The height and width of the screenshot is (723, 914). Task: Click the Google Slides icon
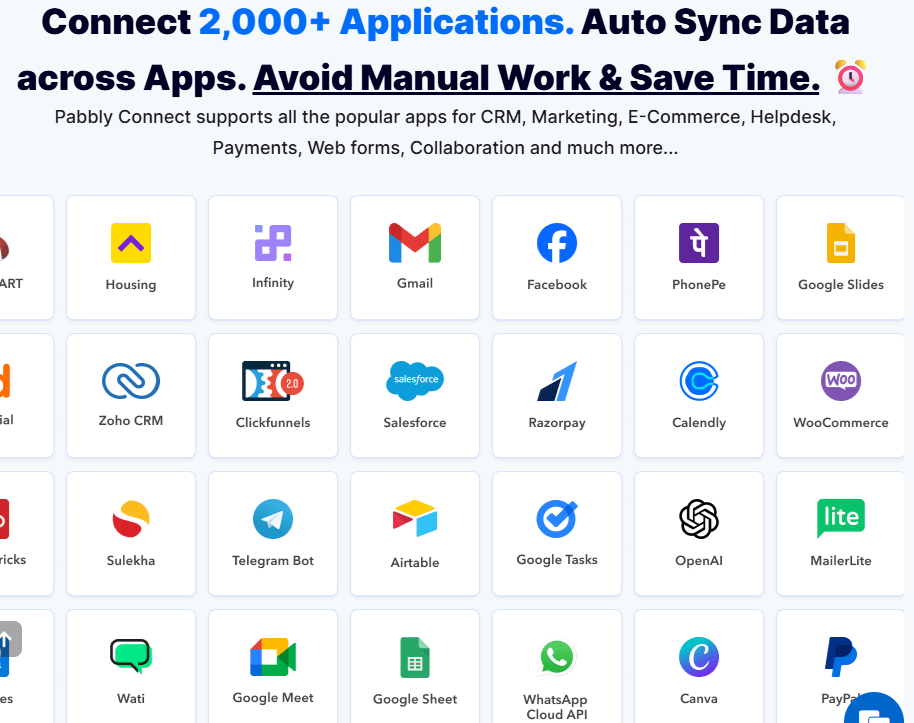[841, 243]
